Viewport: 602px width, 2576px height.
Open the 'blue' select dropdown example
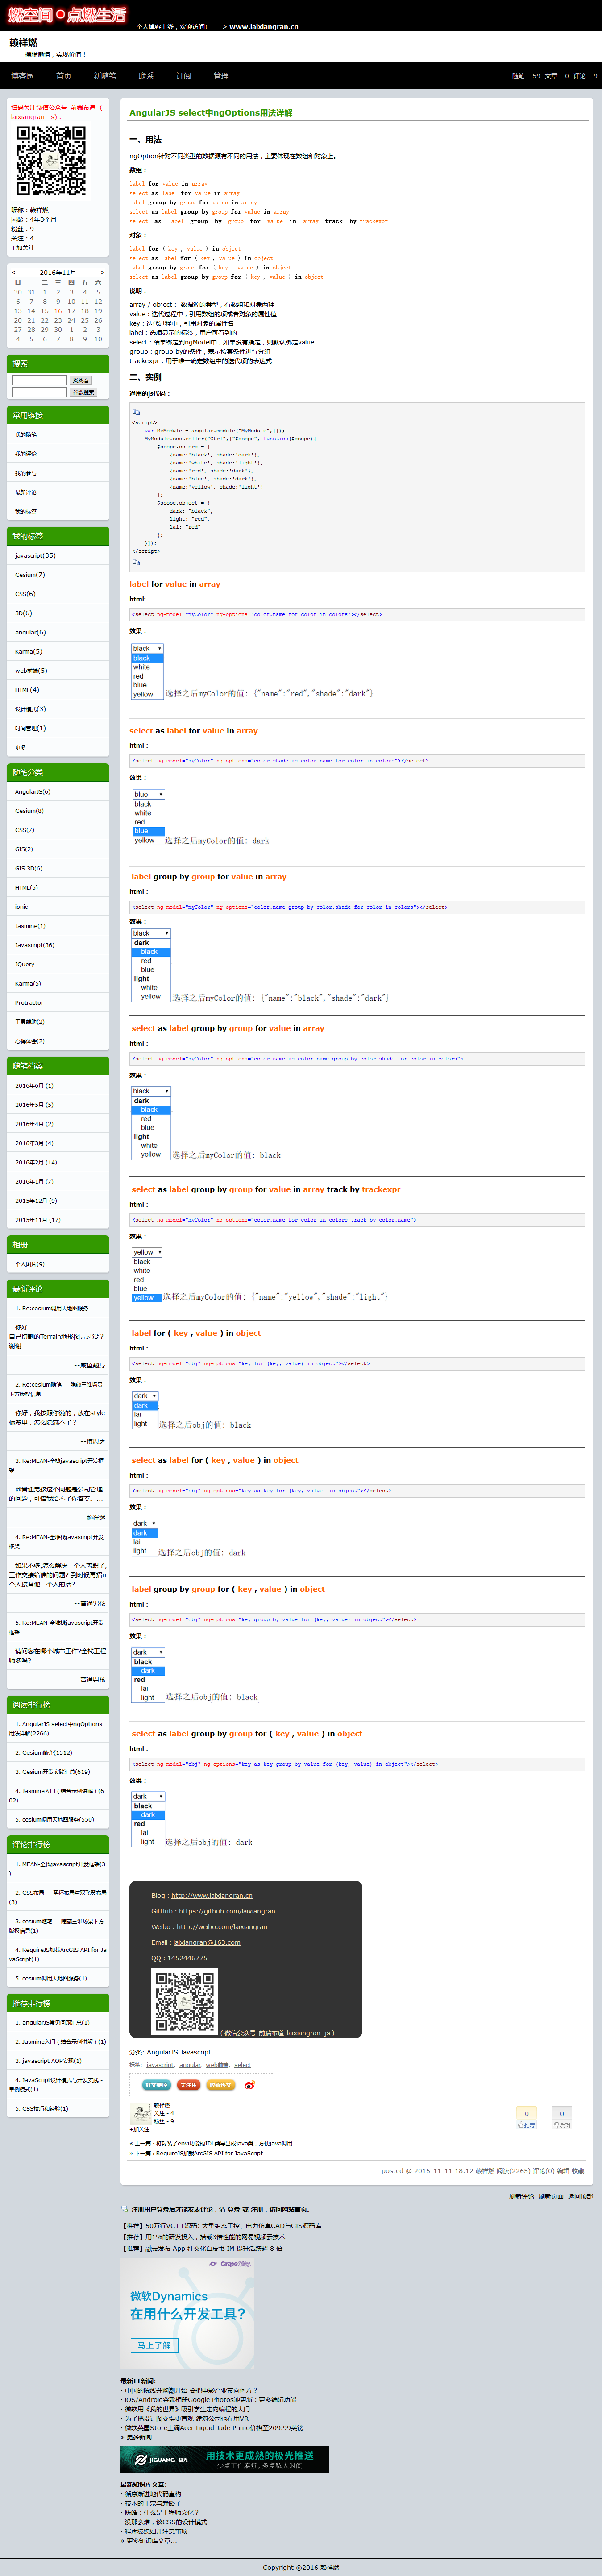[149, 794]
